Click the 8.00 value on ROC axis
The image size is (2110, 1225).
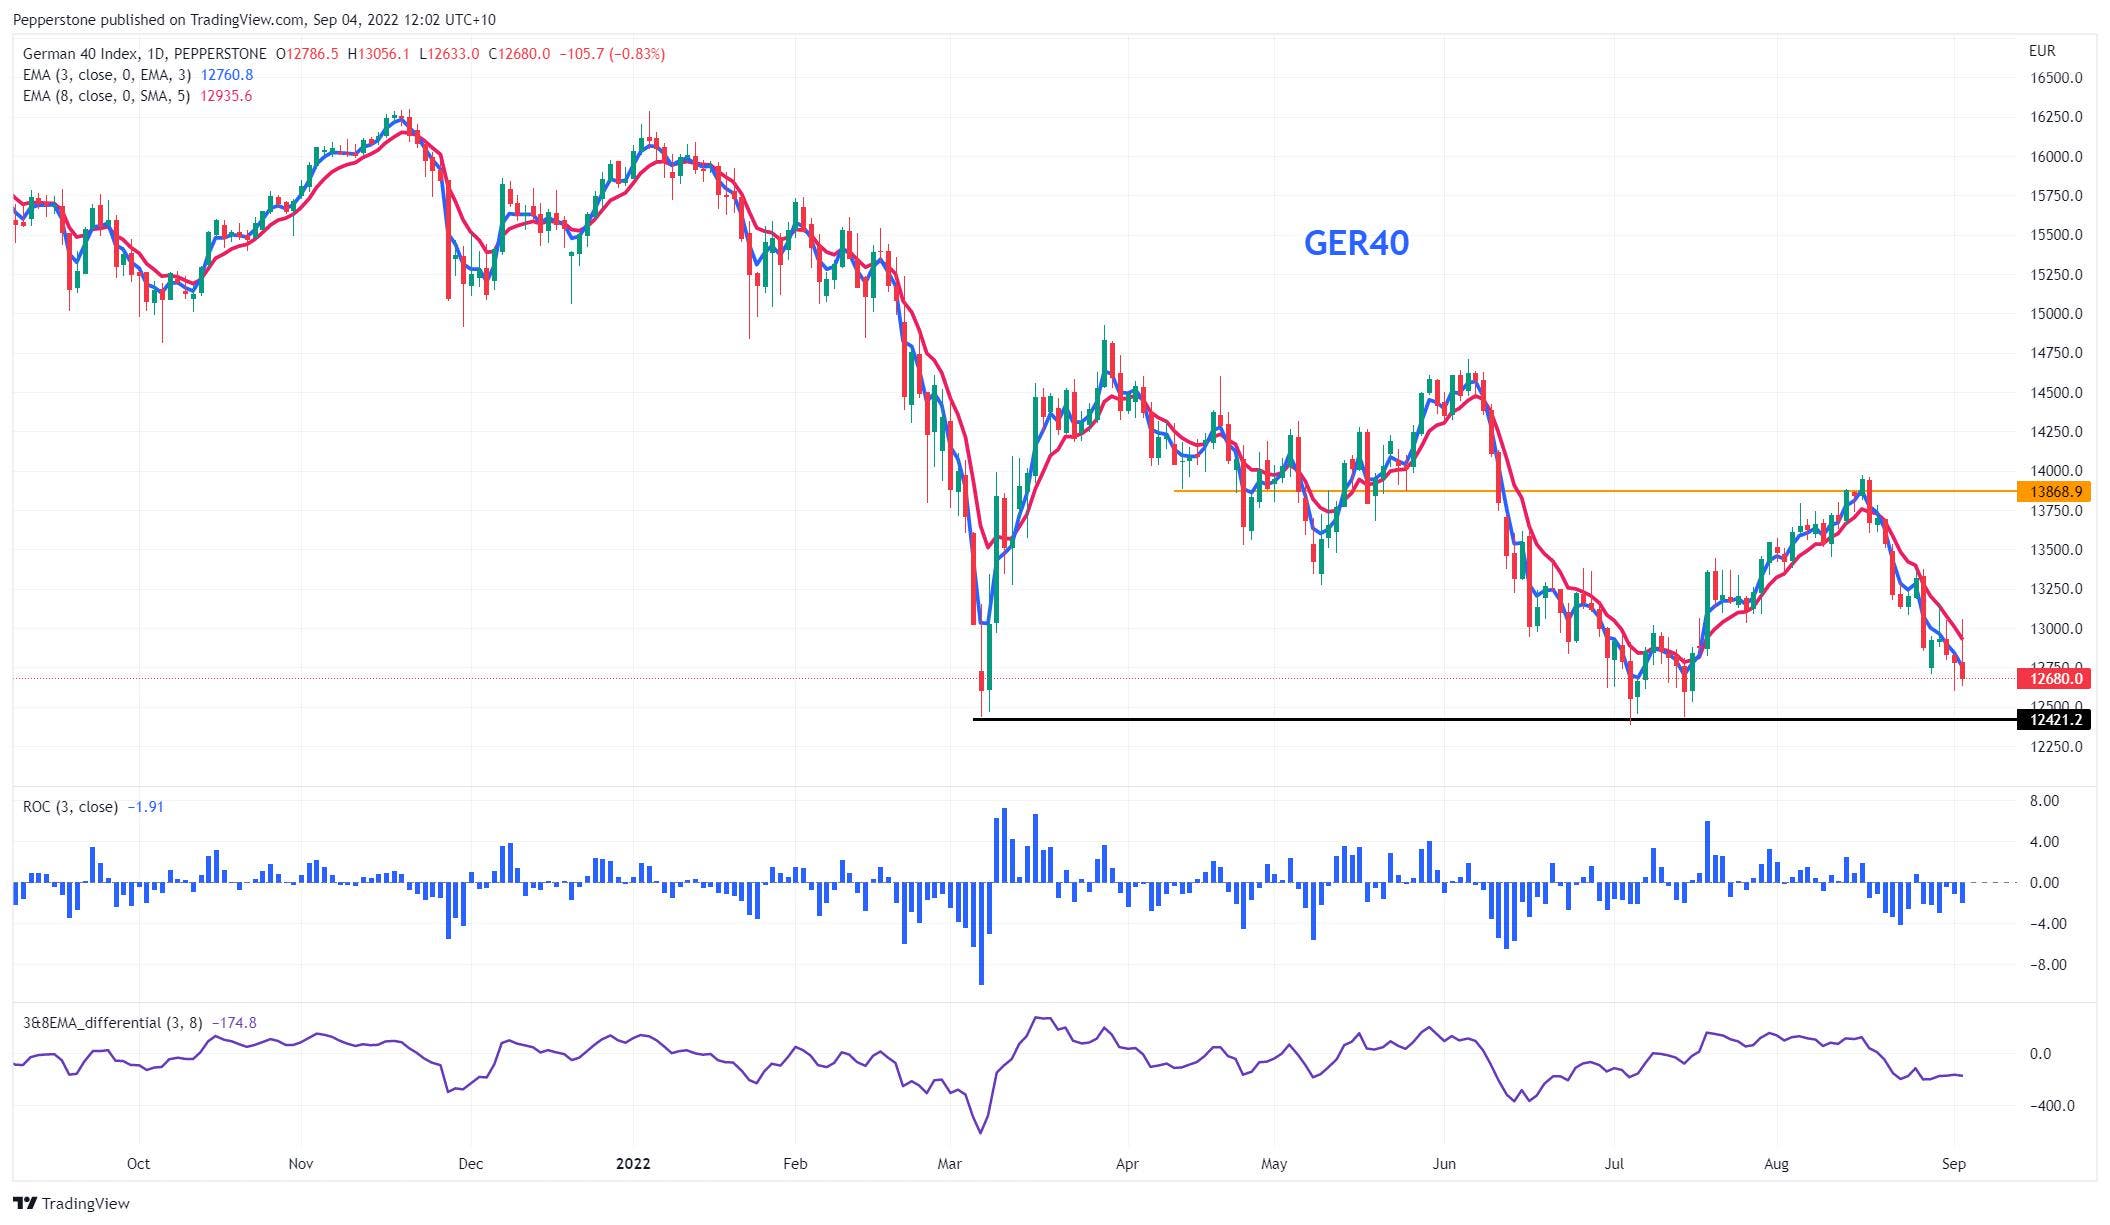[2045, 801]
